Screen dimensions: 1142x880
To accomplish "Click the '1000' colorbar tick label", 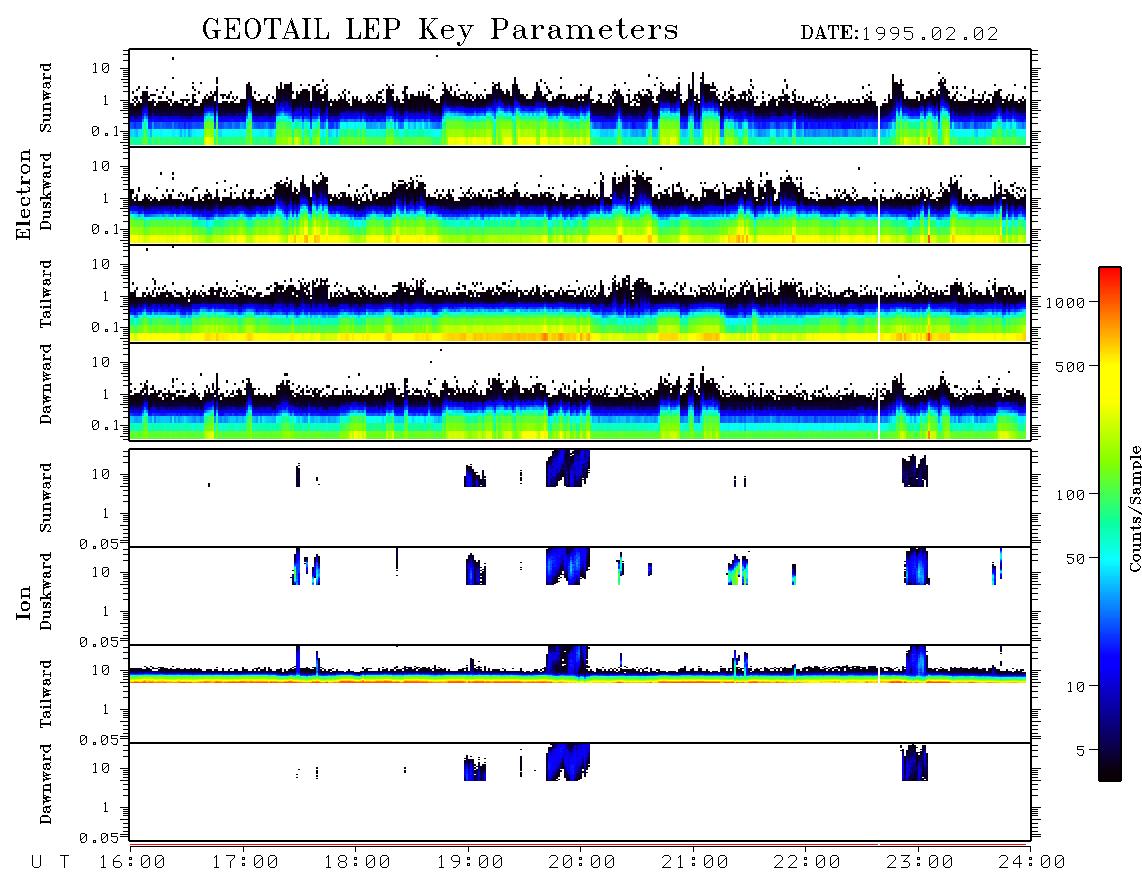I will 1066,303.
